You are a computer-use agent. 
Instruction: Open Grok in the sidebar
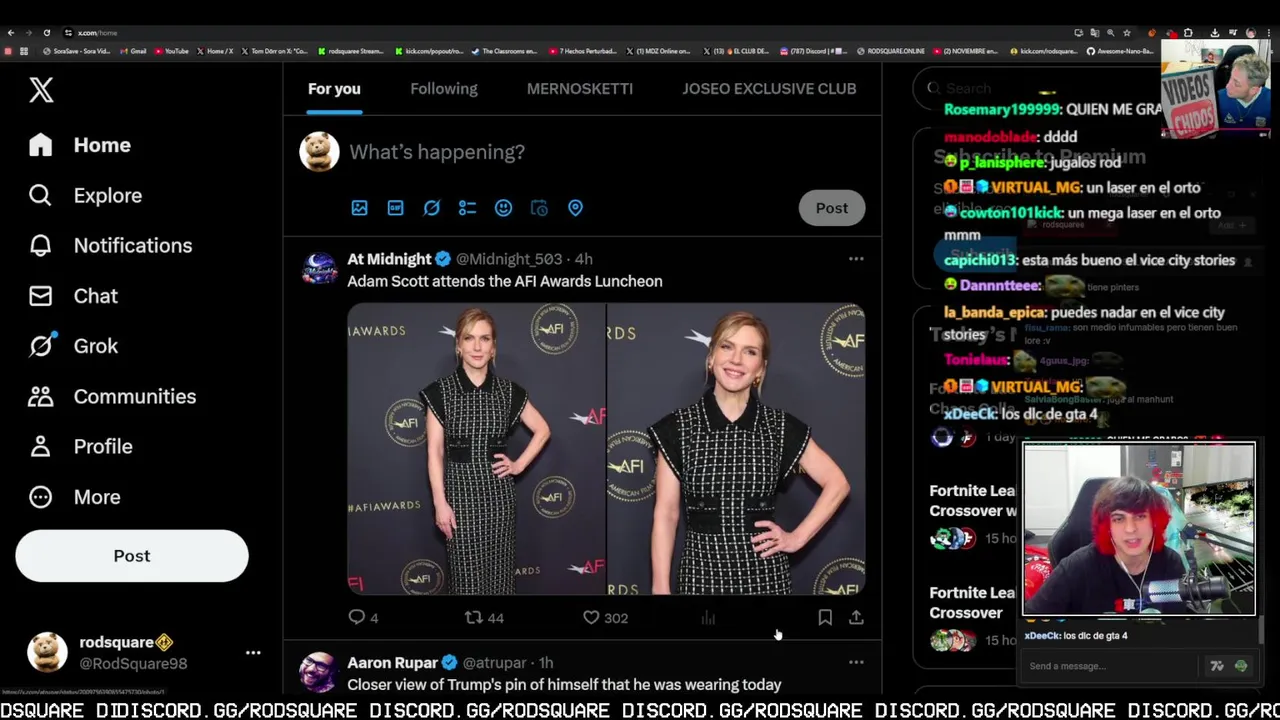click(x=73, y=346)
